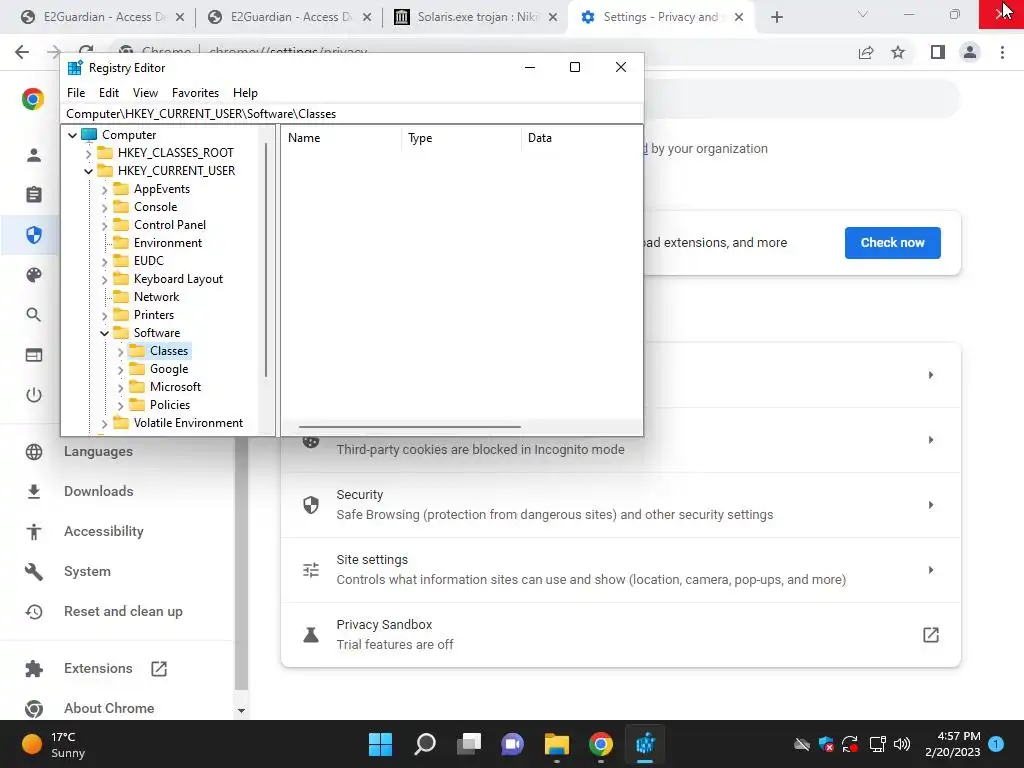Collapse the Computer node in Registry Editor
1024x768 pixels.
[72, 135]
